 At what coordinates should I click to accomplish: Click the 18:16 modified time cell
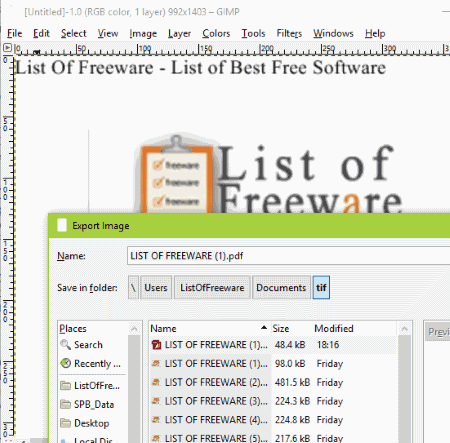pos(328,345)
